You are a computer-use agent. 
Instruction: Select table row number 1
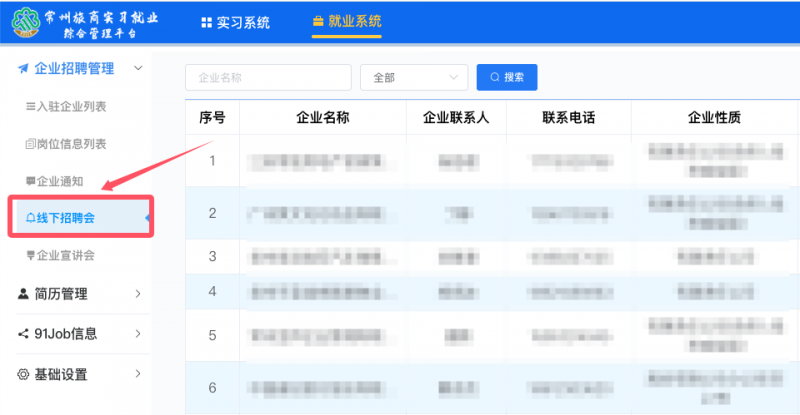tap(492, 161)
